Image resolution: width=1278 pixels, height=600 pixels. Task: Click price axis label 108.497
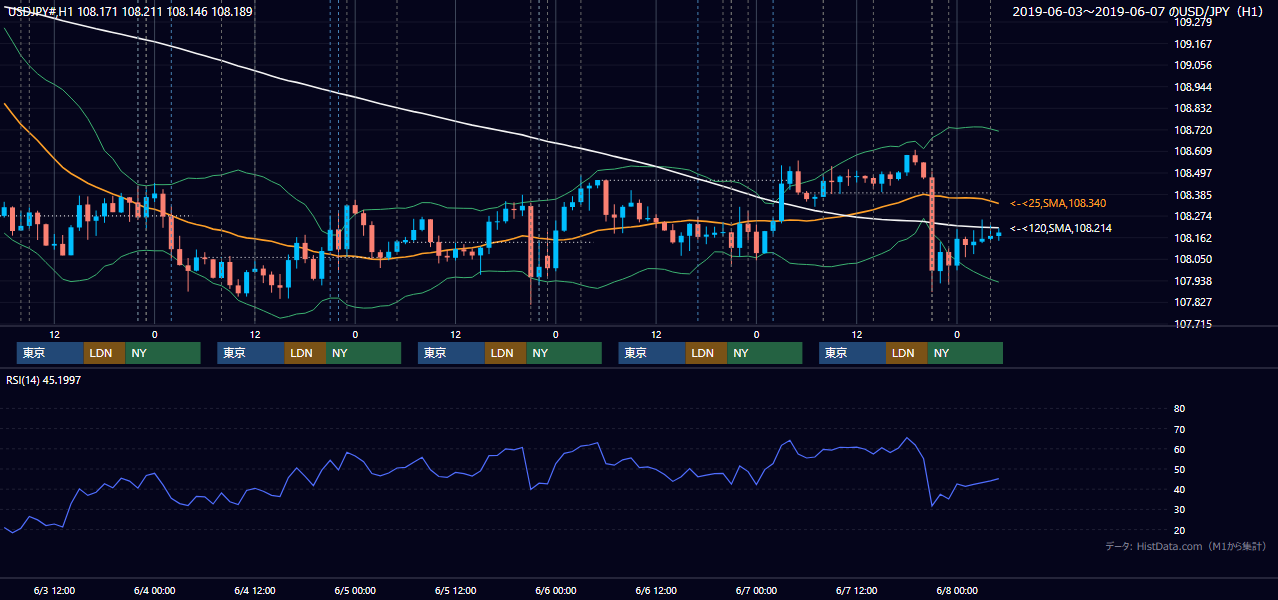1193,173
